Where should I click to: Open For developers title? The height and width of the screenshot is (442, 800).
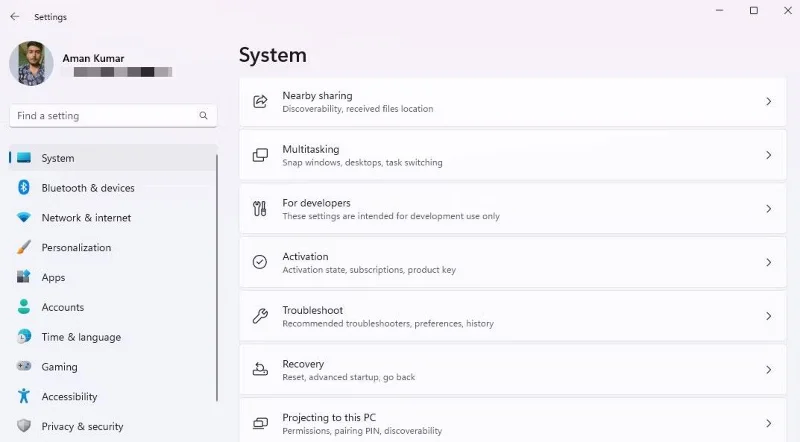[316, 203]
